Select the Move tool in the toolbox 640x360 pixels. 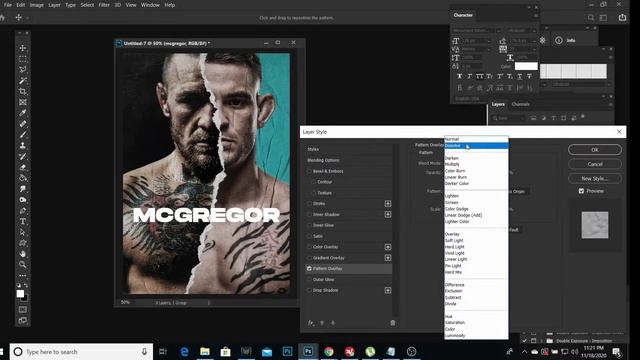[22, 48]
